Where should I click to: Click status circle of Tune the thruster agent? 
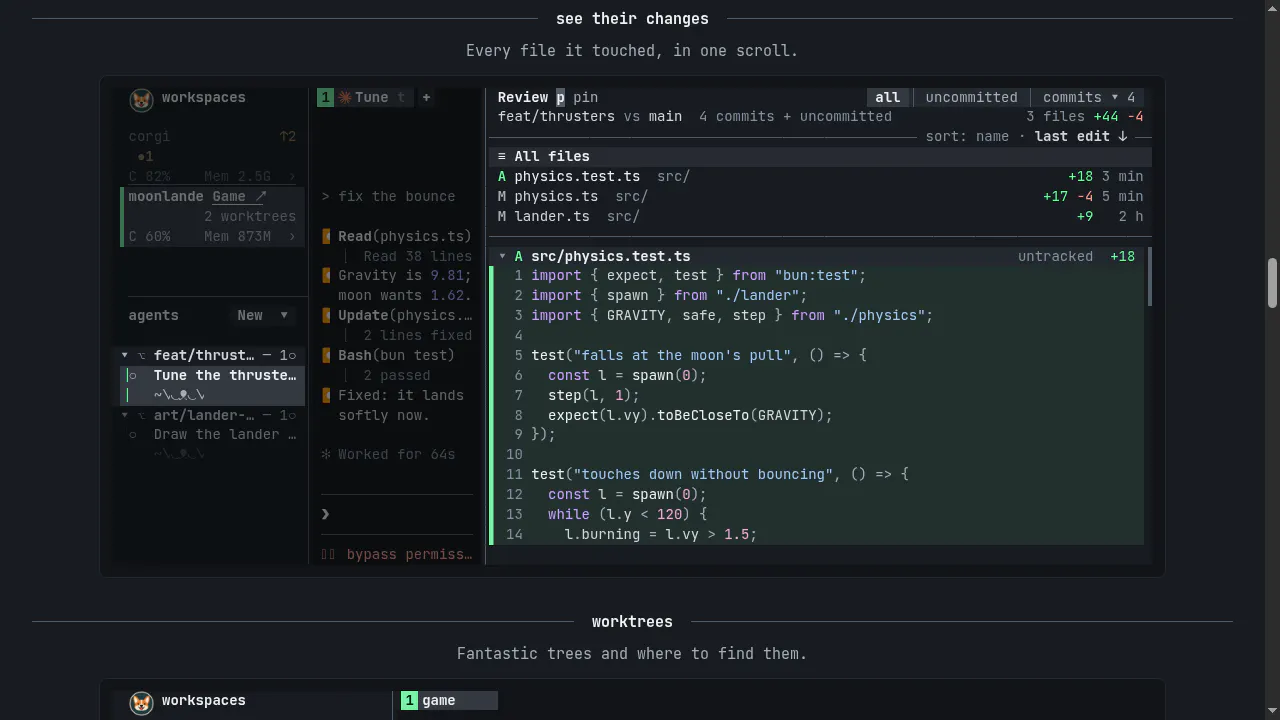(133, 375)
